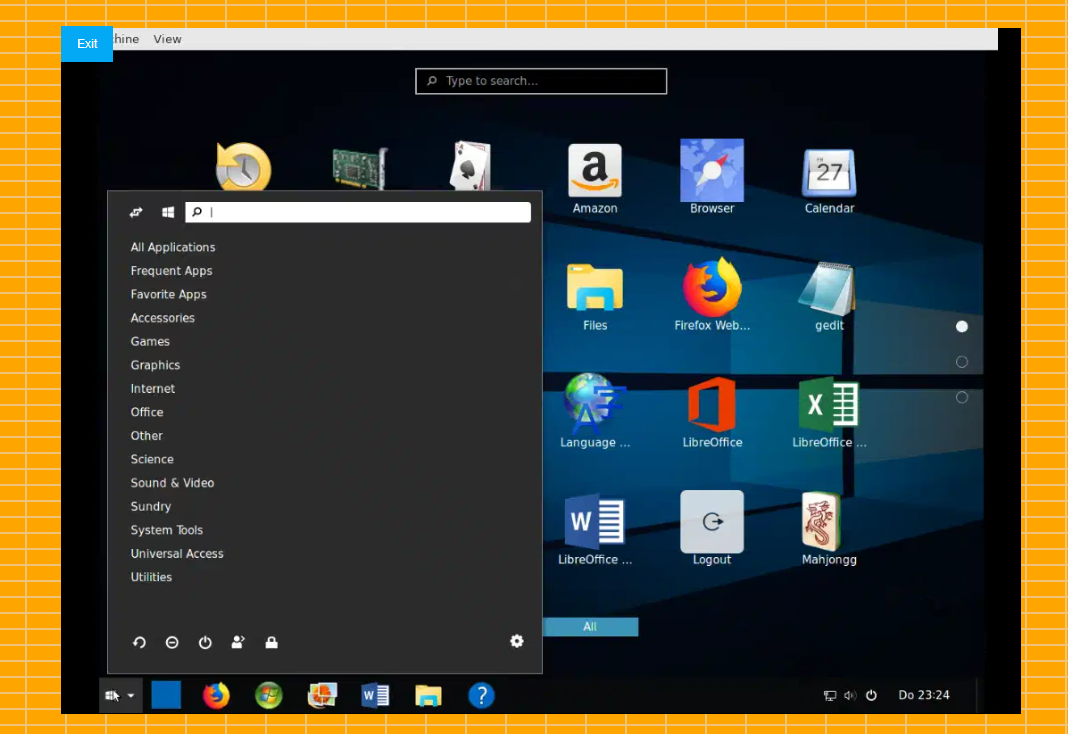
Task: Open the Other category
Action: click(x=146, y=436)
